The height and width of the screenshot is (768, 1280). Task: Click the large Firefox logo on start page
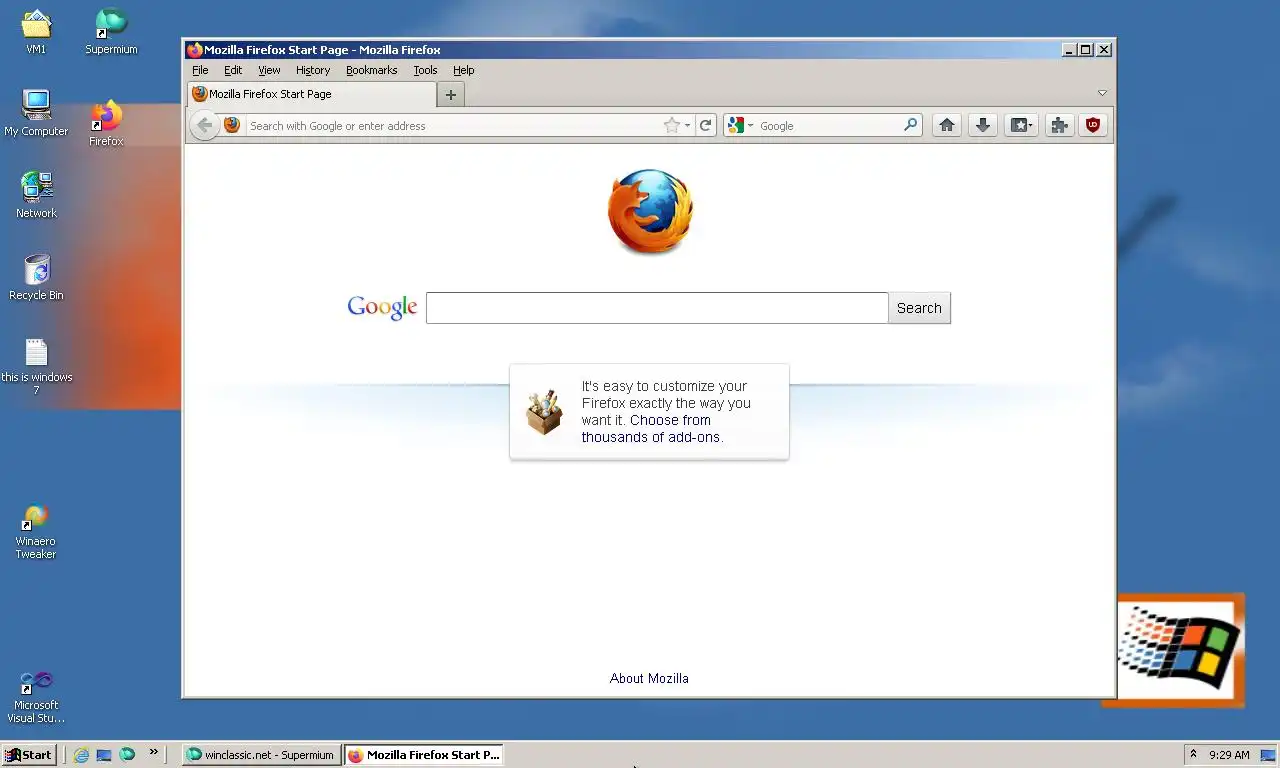click(x=650, y=211)
